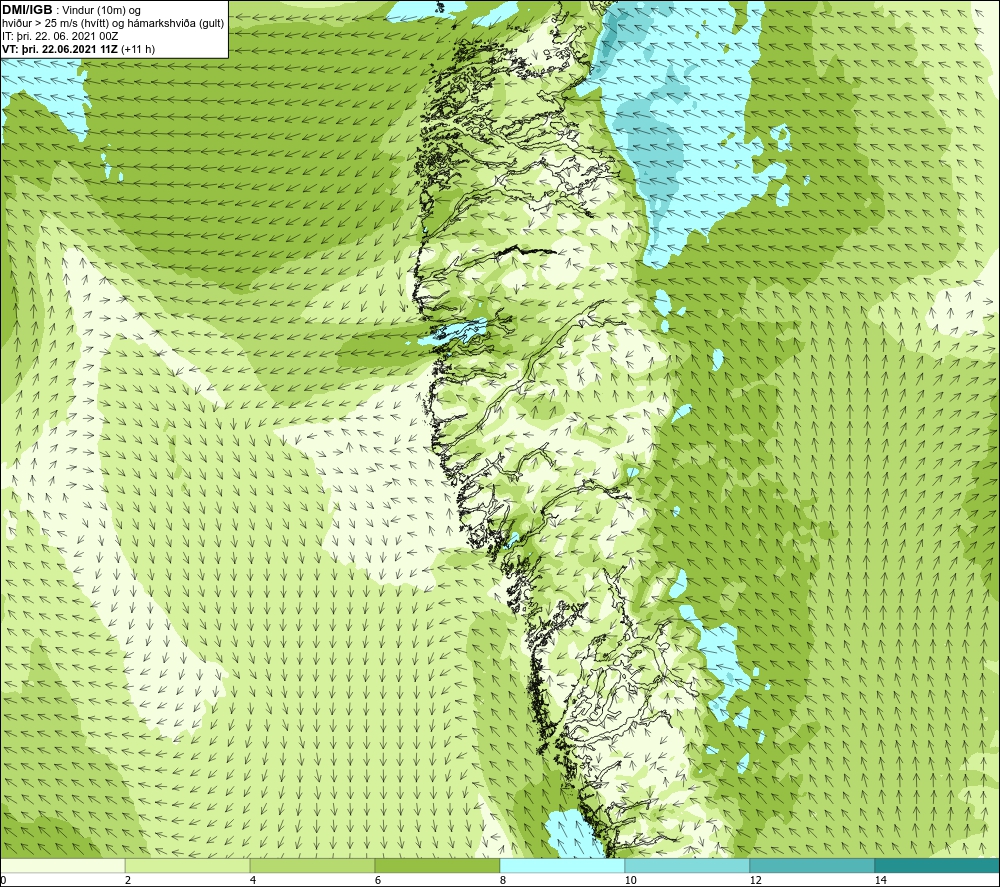
Task: Select the 10–12 m/s cyan legend band
Action: click(688, 866)
